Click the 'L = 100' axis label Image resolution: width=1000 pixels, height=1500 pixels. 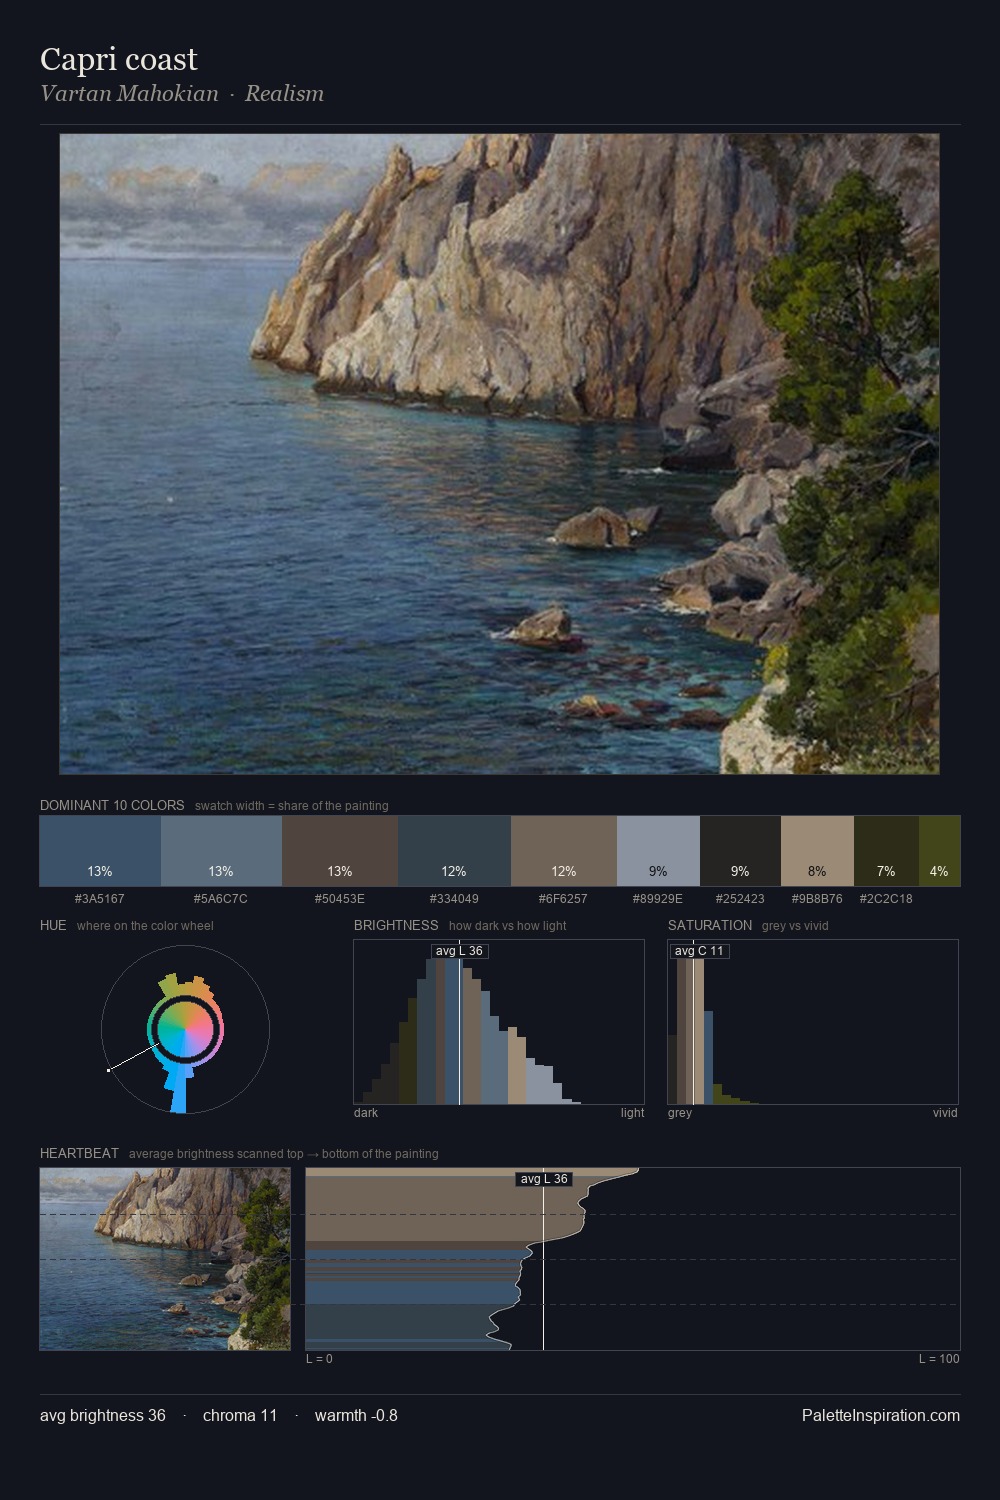(x=939, y=1359)
